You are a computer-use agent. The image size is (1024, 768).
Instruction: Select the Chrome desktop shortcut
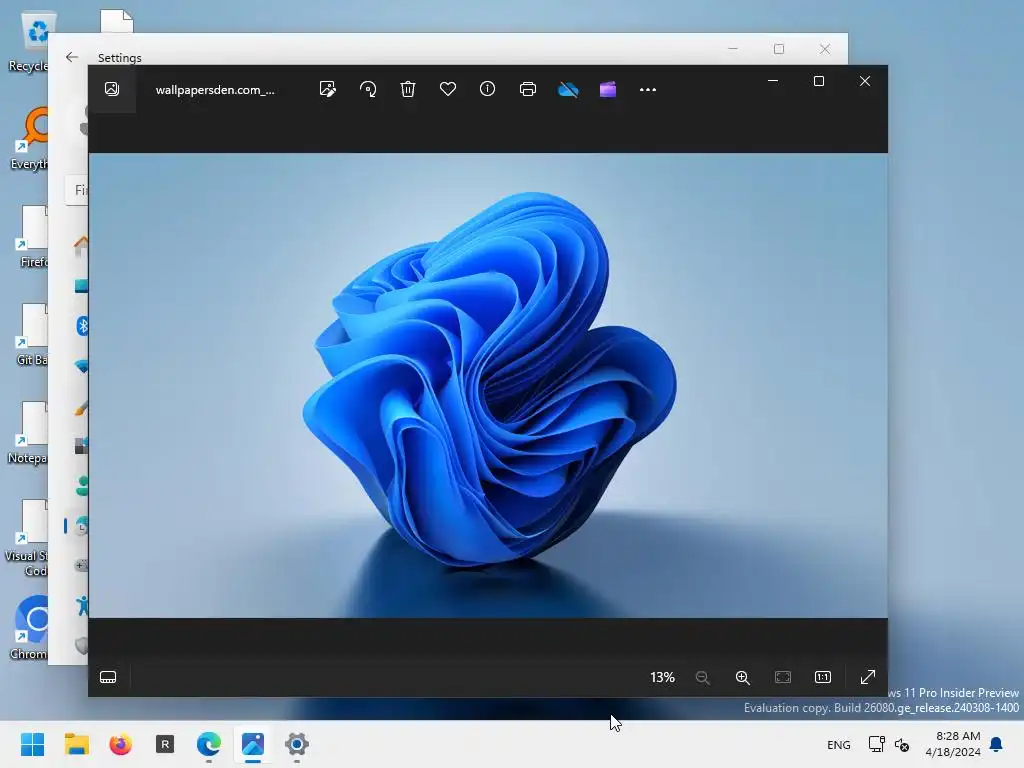[29, 628]
